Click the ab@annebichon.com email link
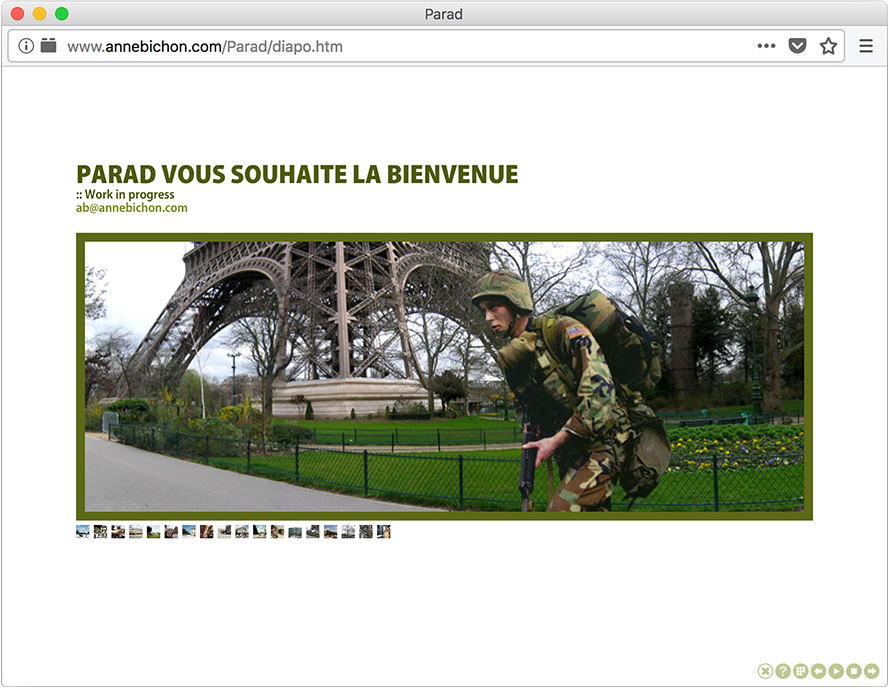The width and height of the screenshot is (889, 688). pyautogui.click(x=131, y=208)
